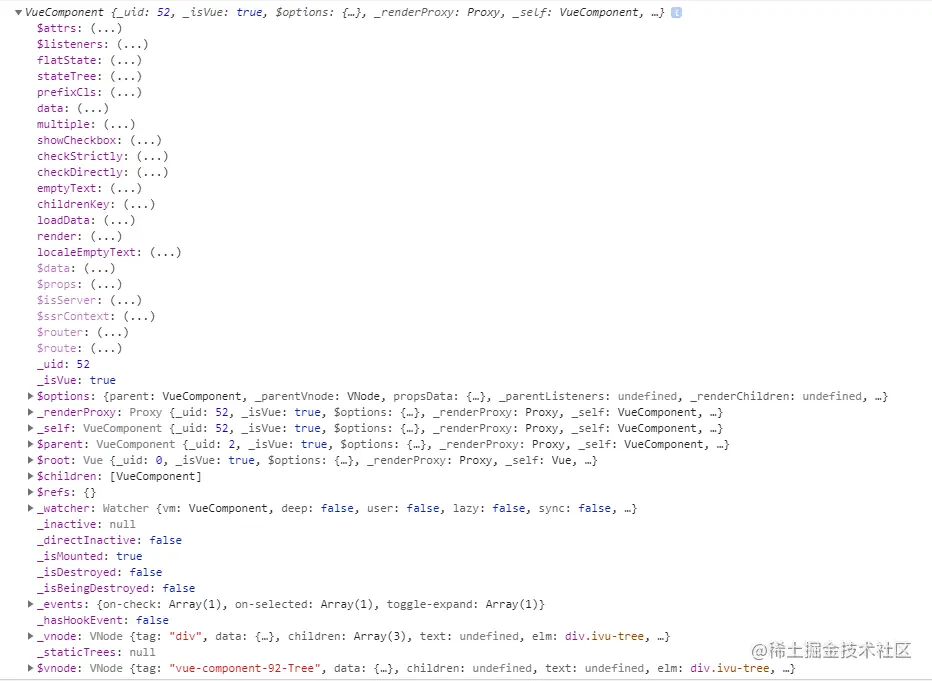Select the '_inactive: null' row

pyautogui.click(x=86, y=524)
